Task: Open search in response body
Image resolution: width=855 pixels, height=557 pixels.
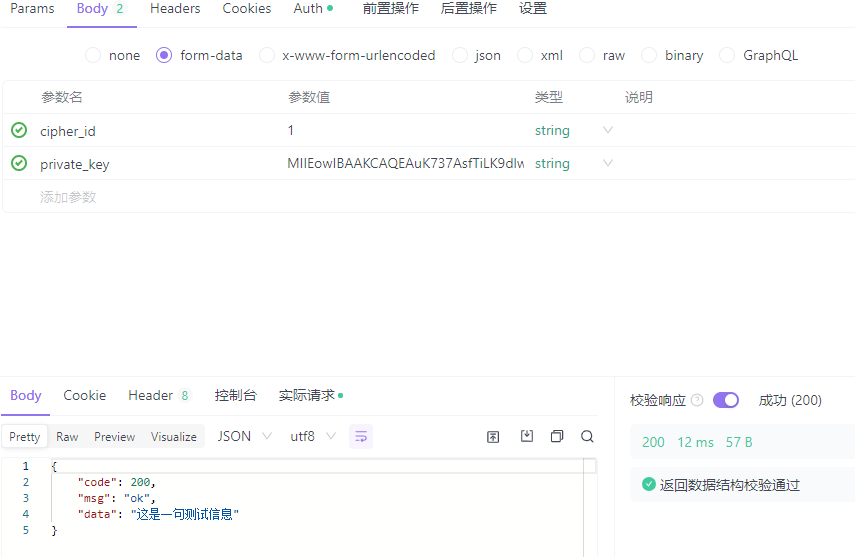Action: point(587,436)
